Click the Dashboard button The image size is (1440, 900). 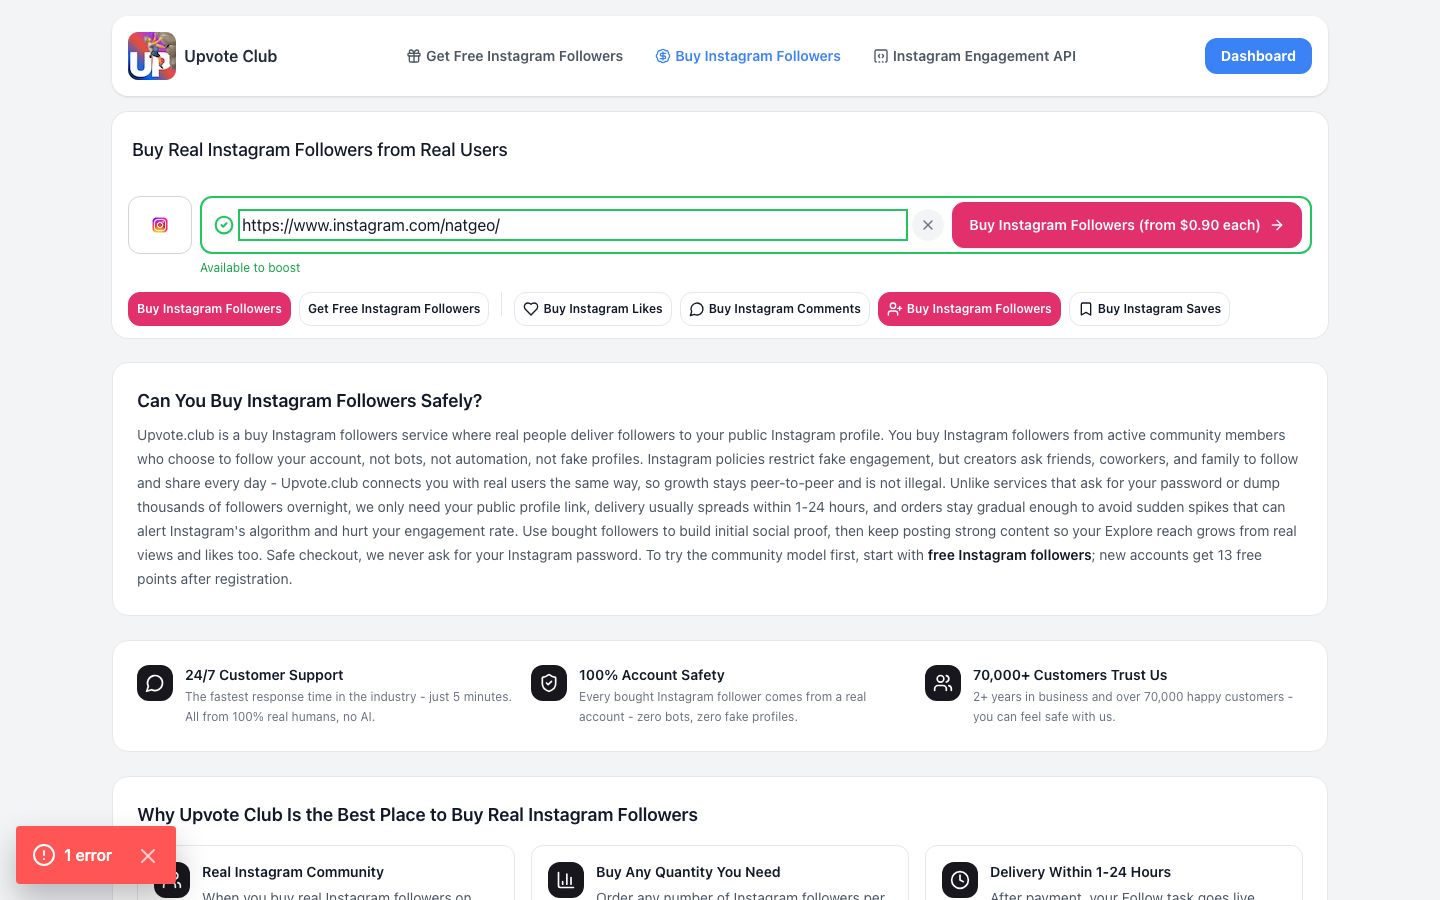click(x=1258, y=56)
